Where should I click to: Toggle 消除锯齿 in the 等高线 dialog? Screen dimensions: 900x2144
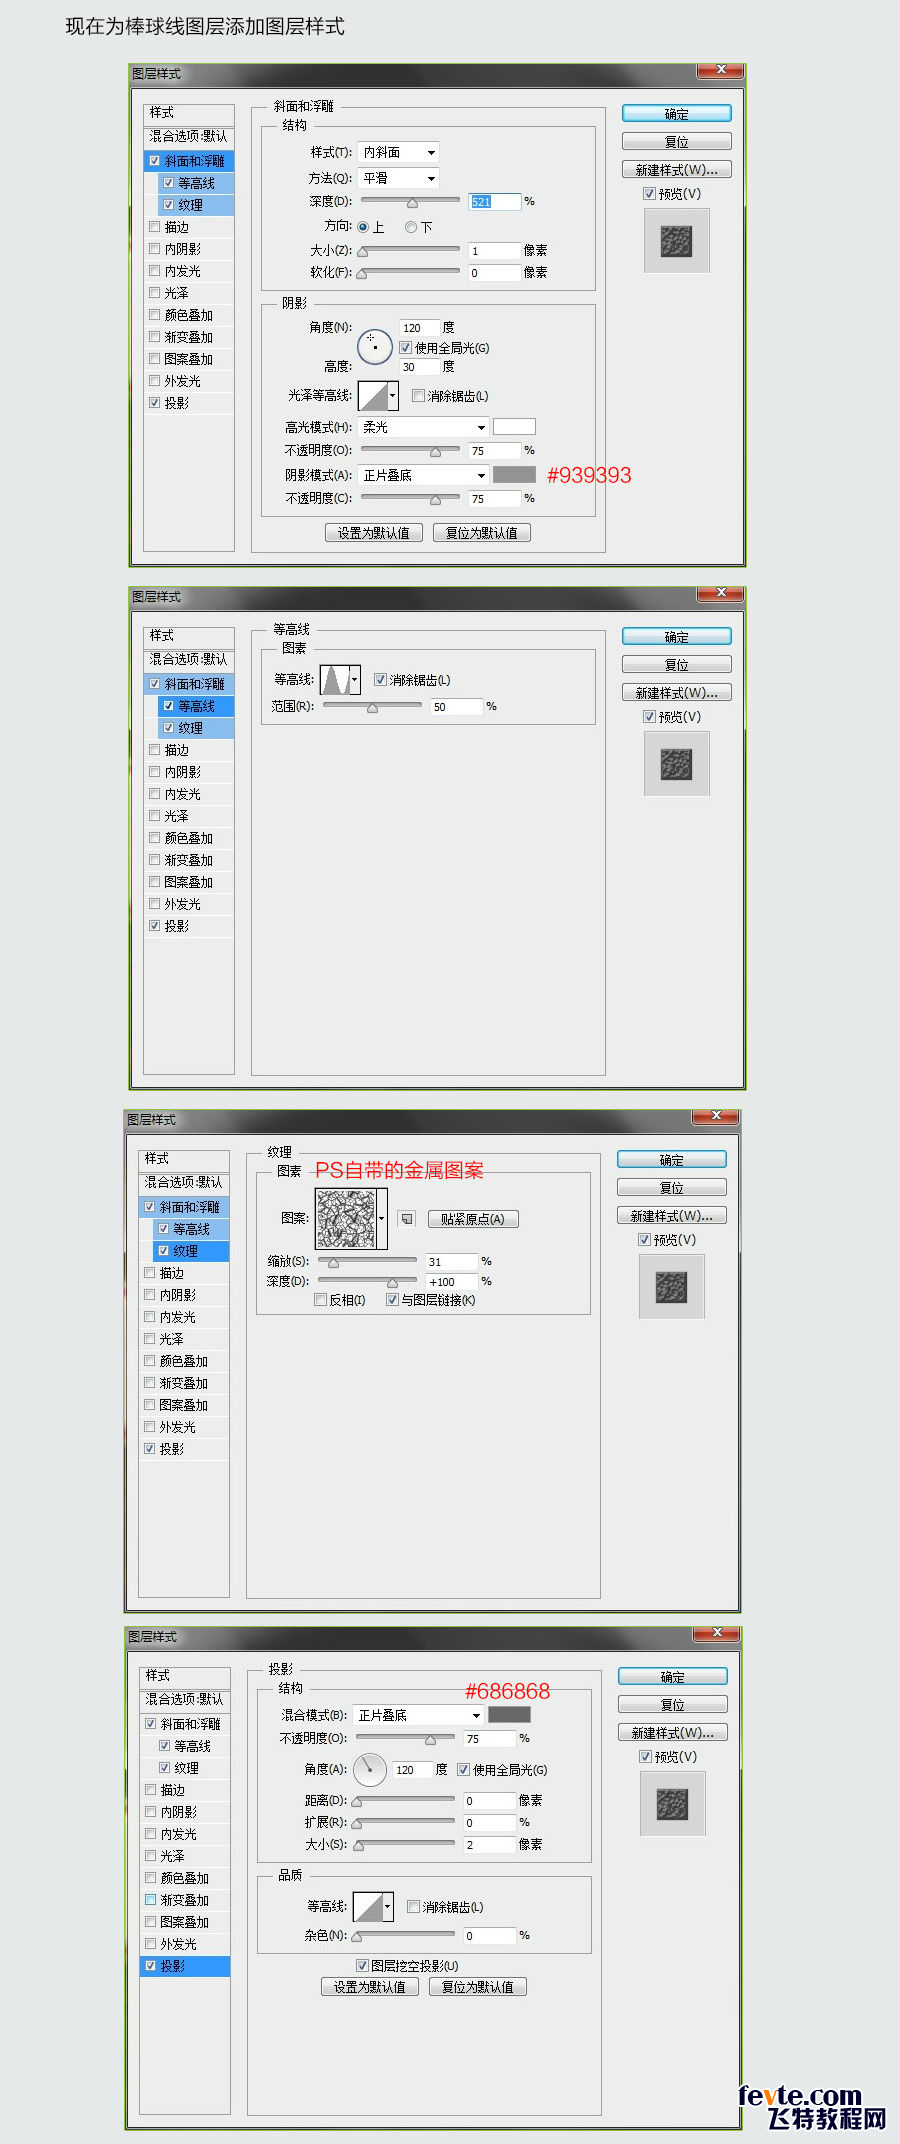click(x=381, y=680)
